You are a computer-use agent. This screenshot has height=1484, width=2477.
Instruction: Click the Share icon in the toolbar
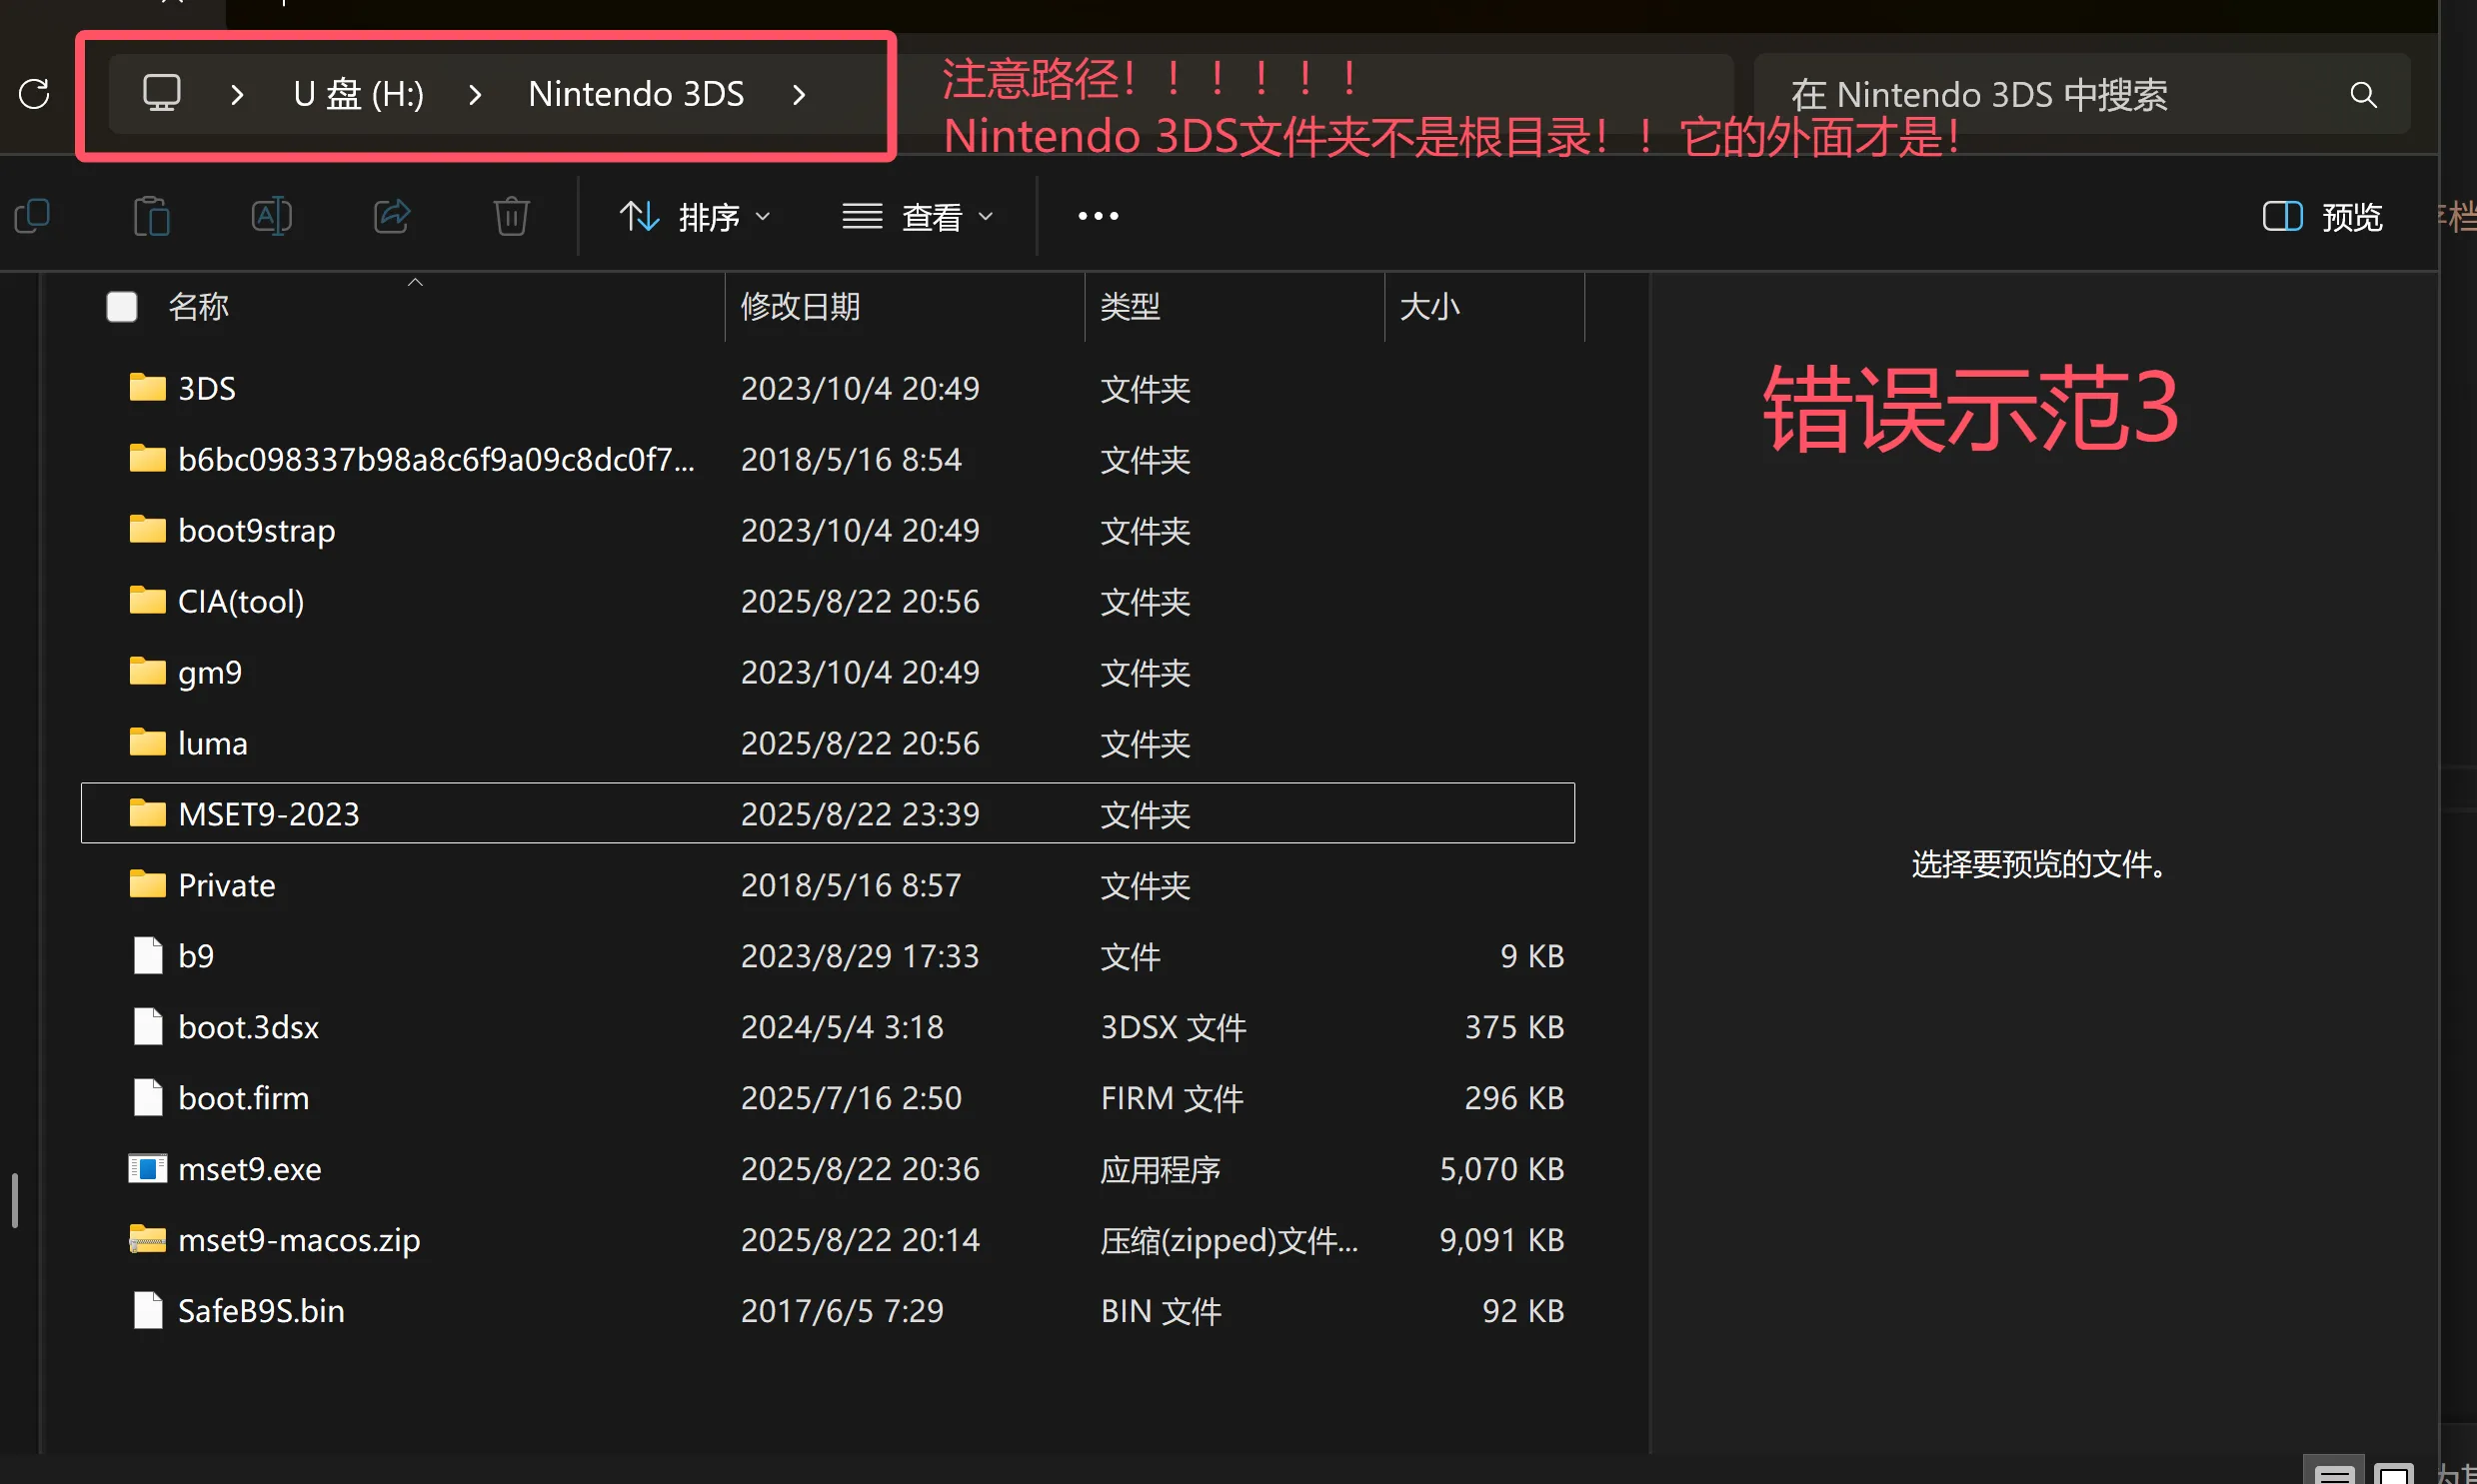391,216
